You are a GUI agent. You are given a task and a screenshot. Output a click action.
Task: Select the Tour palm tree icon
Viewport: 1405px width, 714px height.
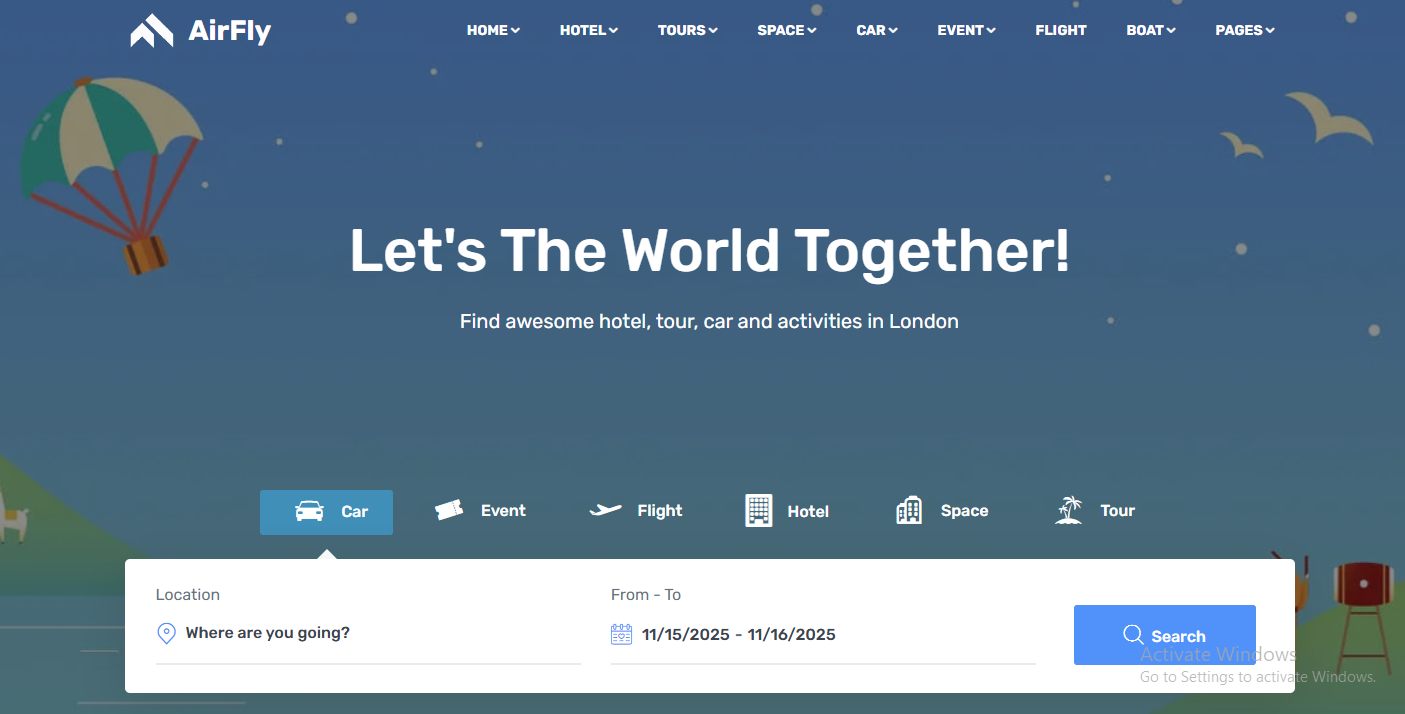[x=1069, y=510]
